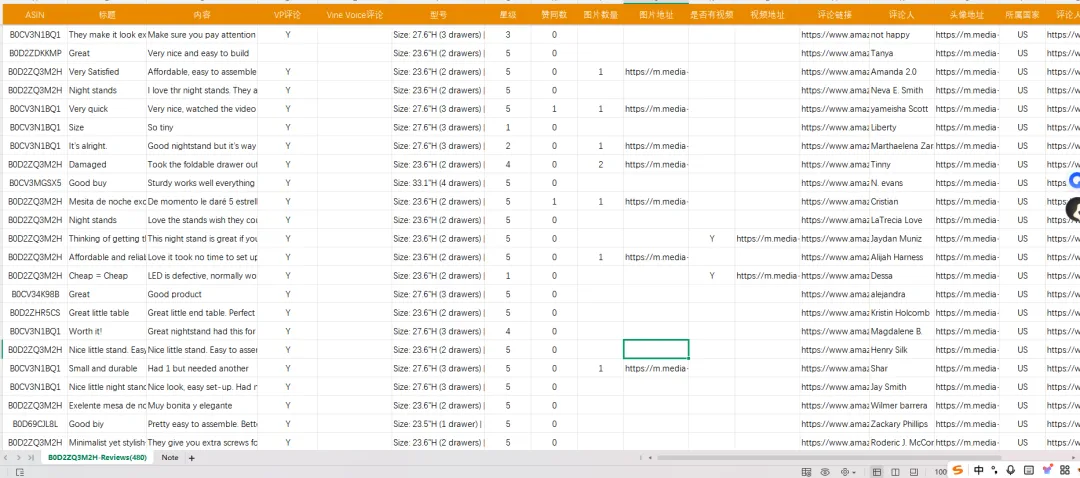
Task: Click the 是否有视频 column header cell
Action: 712,14
